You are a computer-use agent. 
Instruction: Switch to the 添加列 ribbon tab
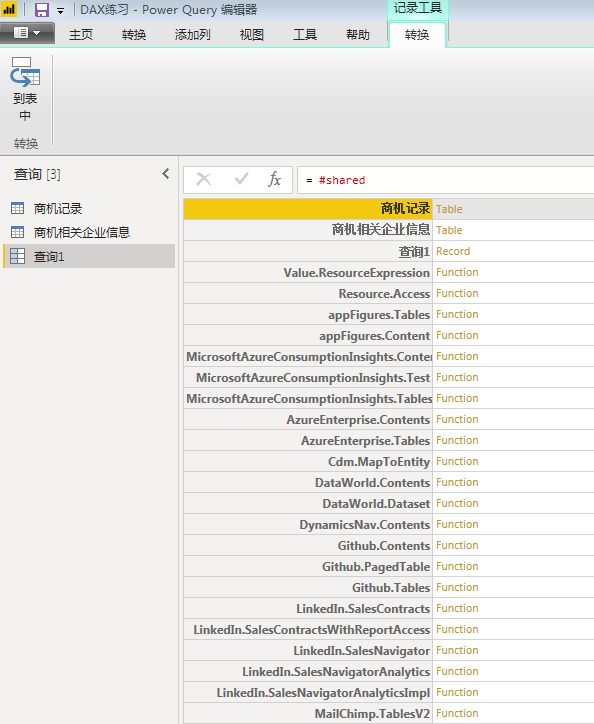click(193, 35)
